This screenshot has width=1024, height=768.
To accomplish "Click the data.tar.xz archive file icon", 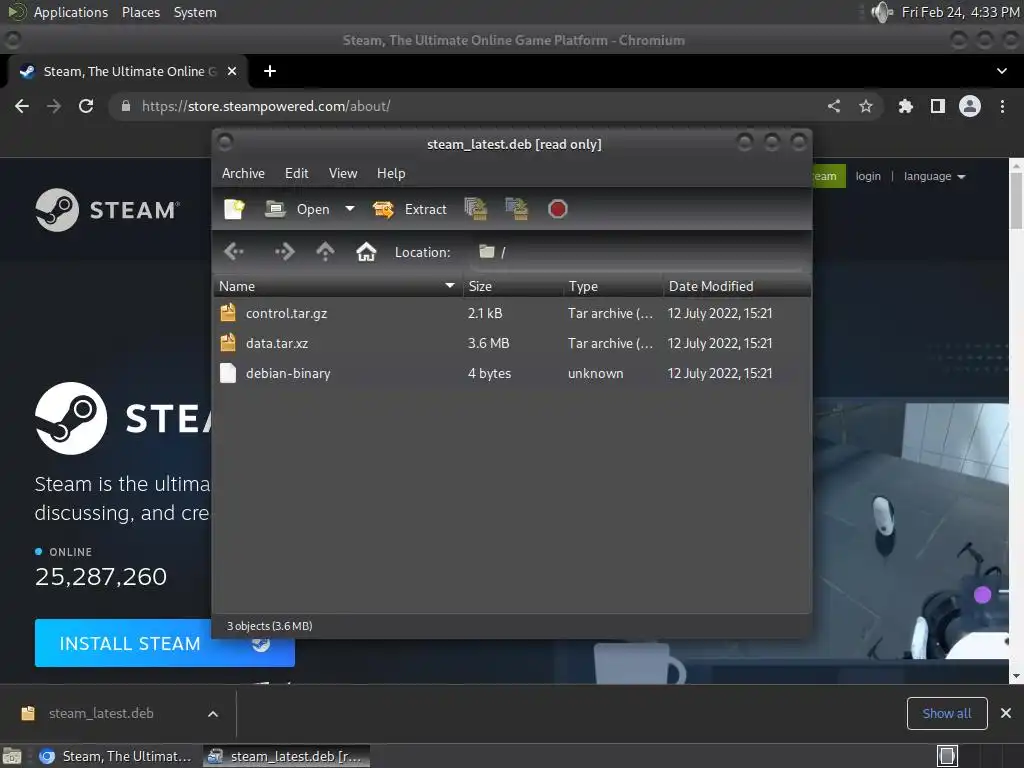I will point(228,343).
